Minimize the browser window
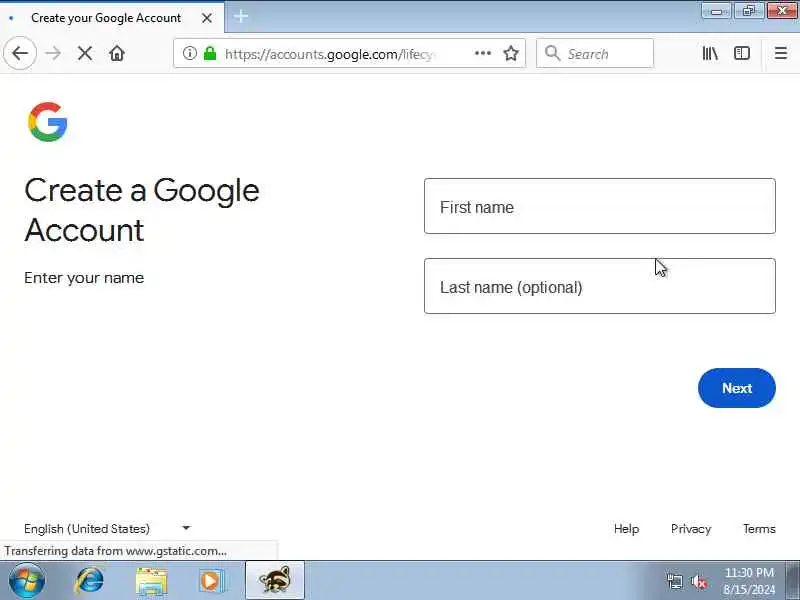The height and width of the screenshot is (600, 800). (716, 11)
